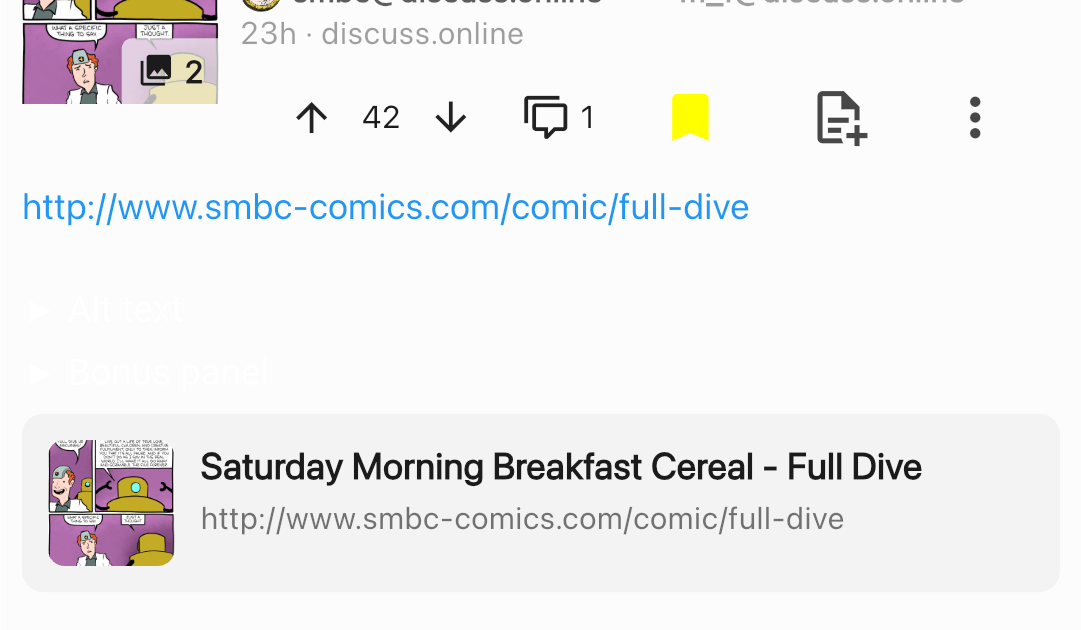Open the comments speech bubble icon
The height and width of the screenshot is (630, 1081).
[545, 118]
